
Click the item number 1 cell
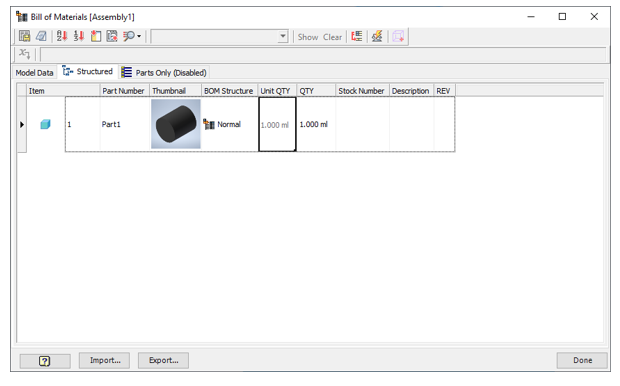(x=83, y=125)
